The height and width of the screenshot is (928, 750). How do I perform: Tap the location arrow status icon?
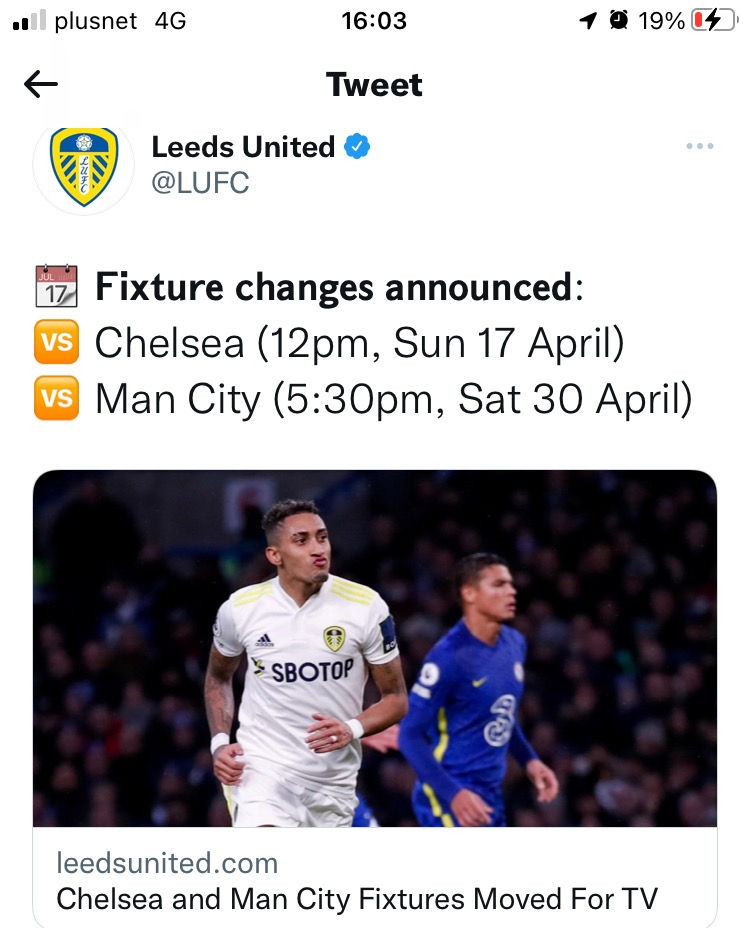point(589,21)
